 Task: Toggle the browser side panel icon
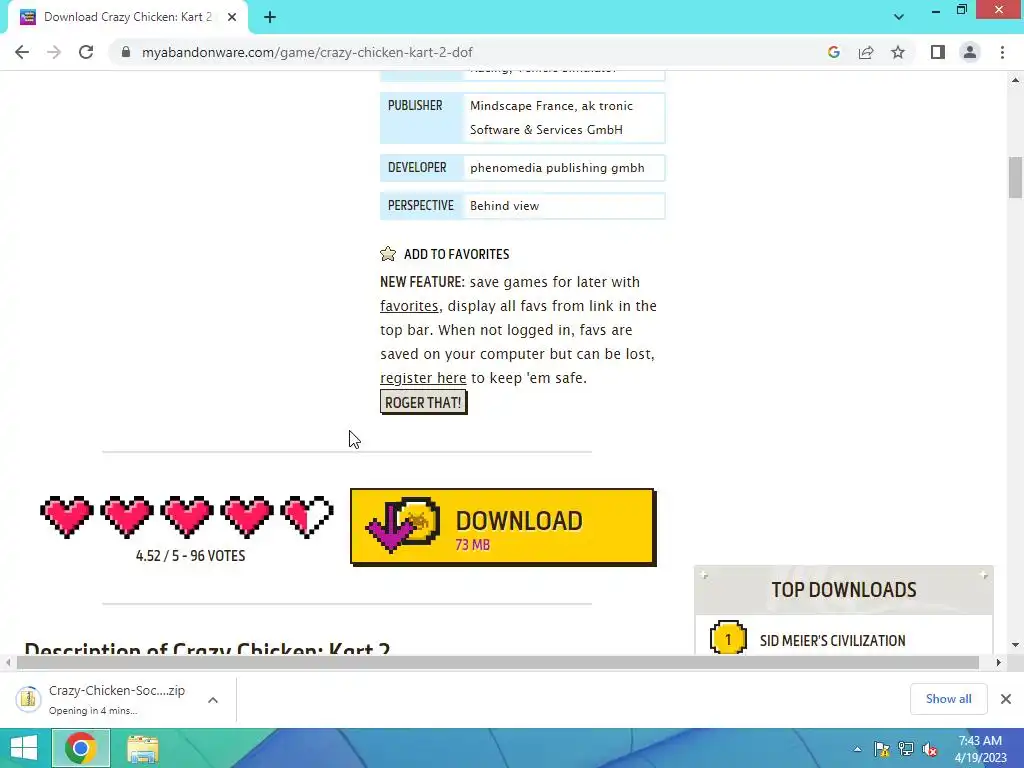click(x=938, y=52)
